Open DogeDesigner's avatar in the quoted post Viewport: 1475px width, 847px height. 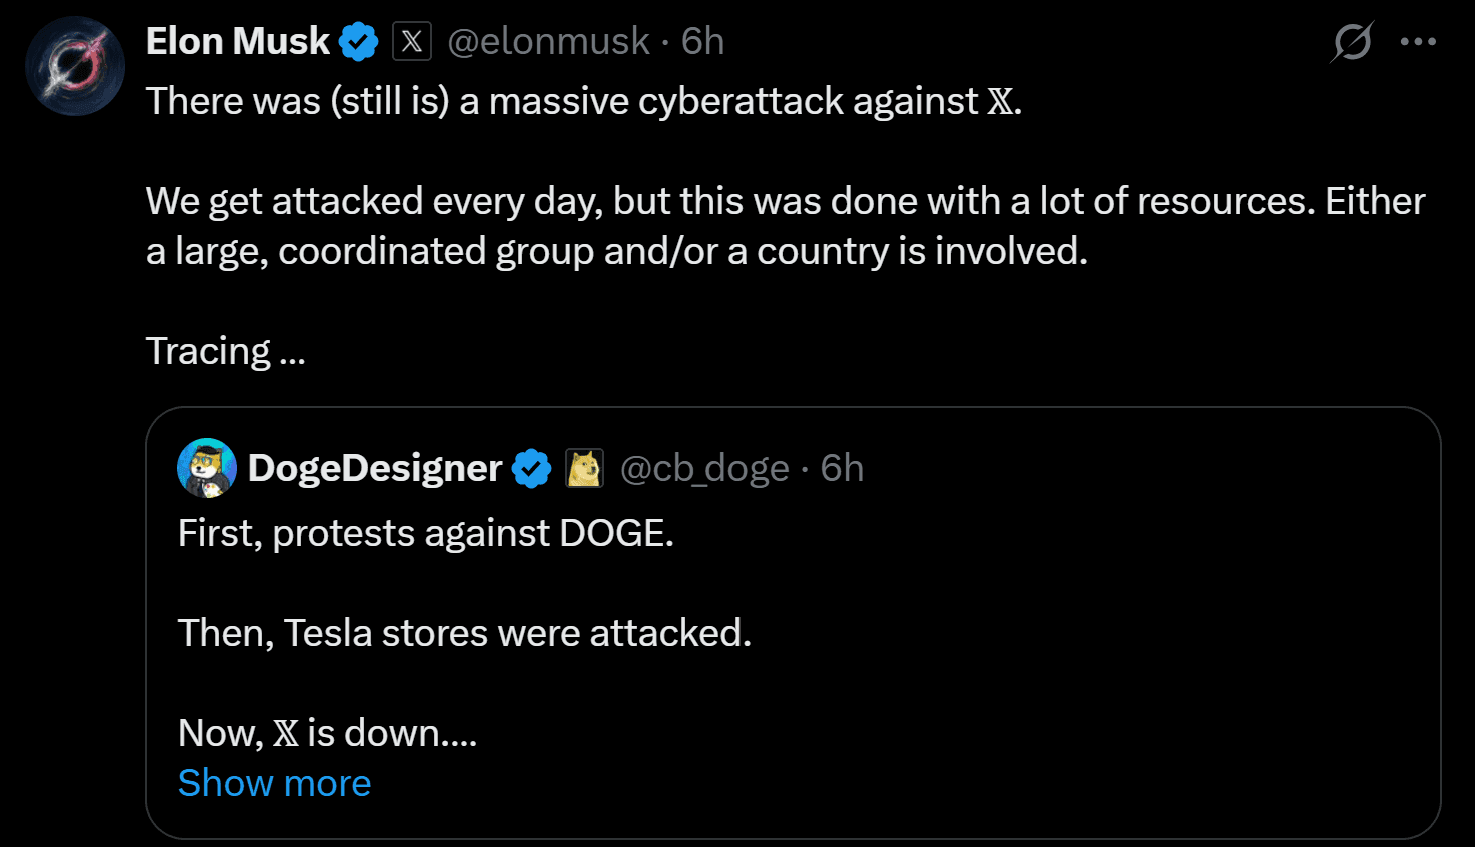[207, 468]
